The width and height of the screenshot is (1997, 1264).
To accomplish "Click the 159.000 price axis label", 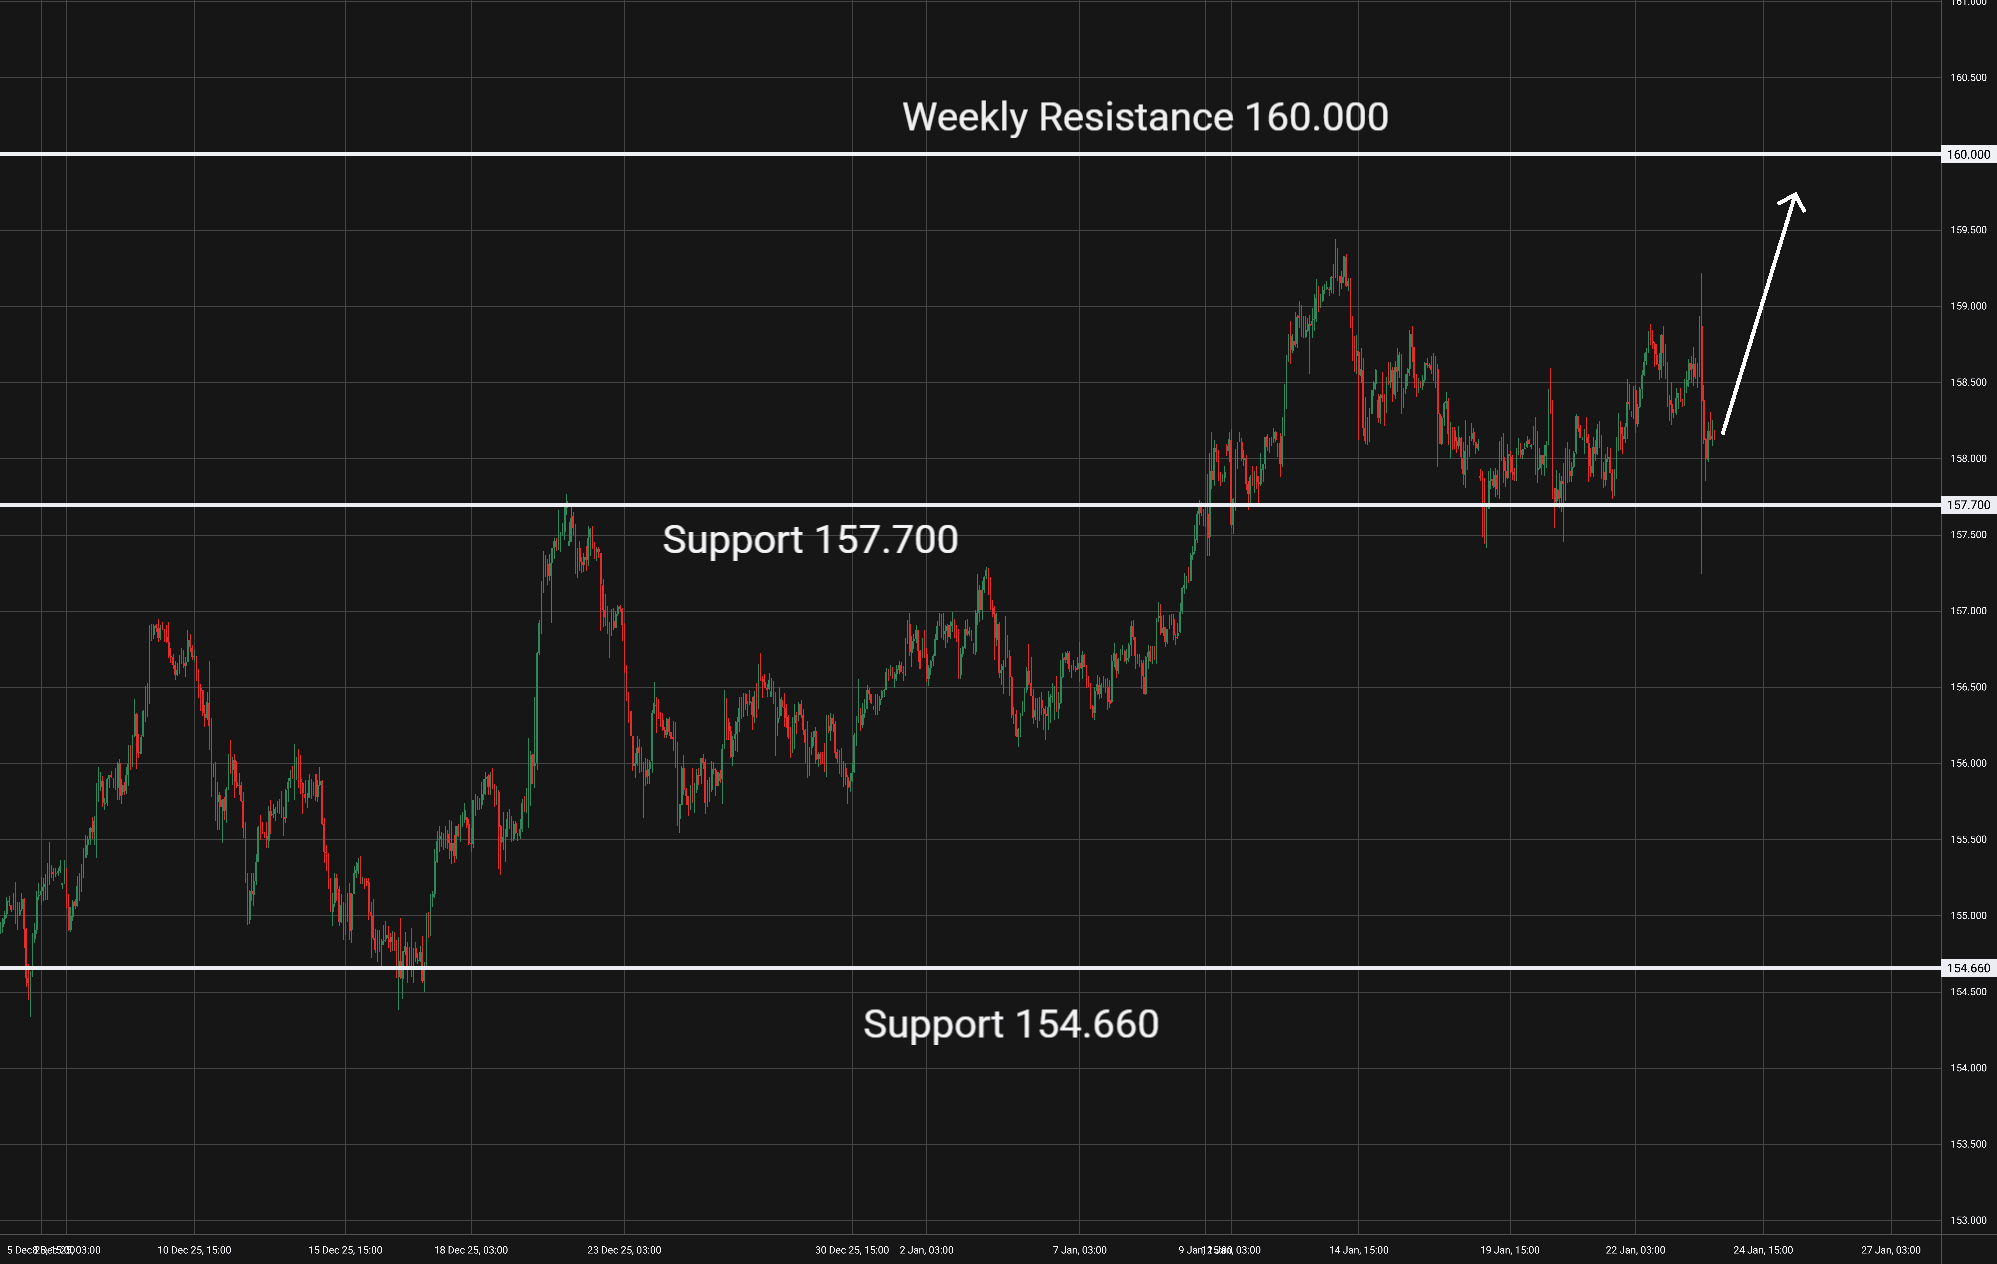I will 1967,306.
